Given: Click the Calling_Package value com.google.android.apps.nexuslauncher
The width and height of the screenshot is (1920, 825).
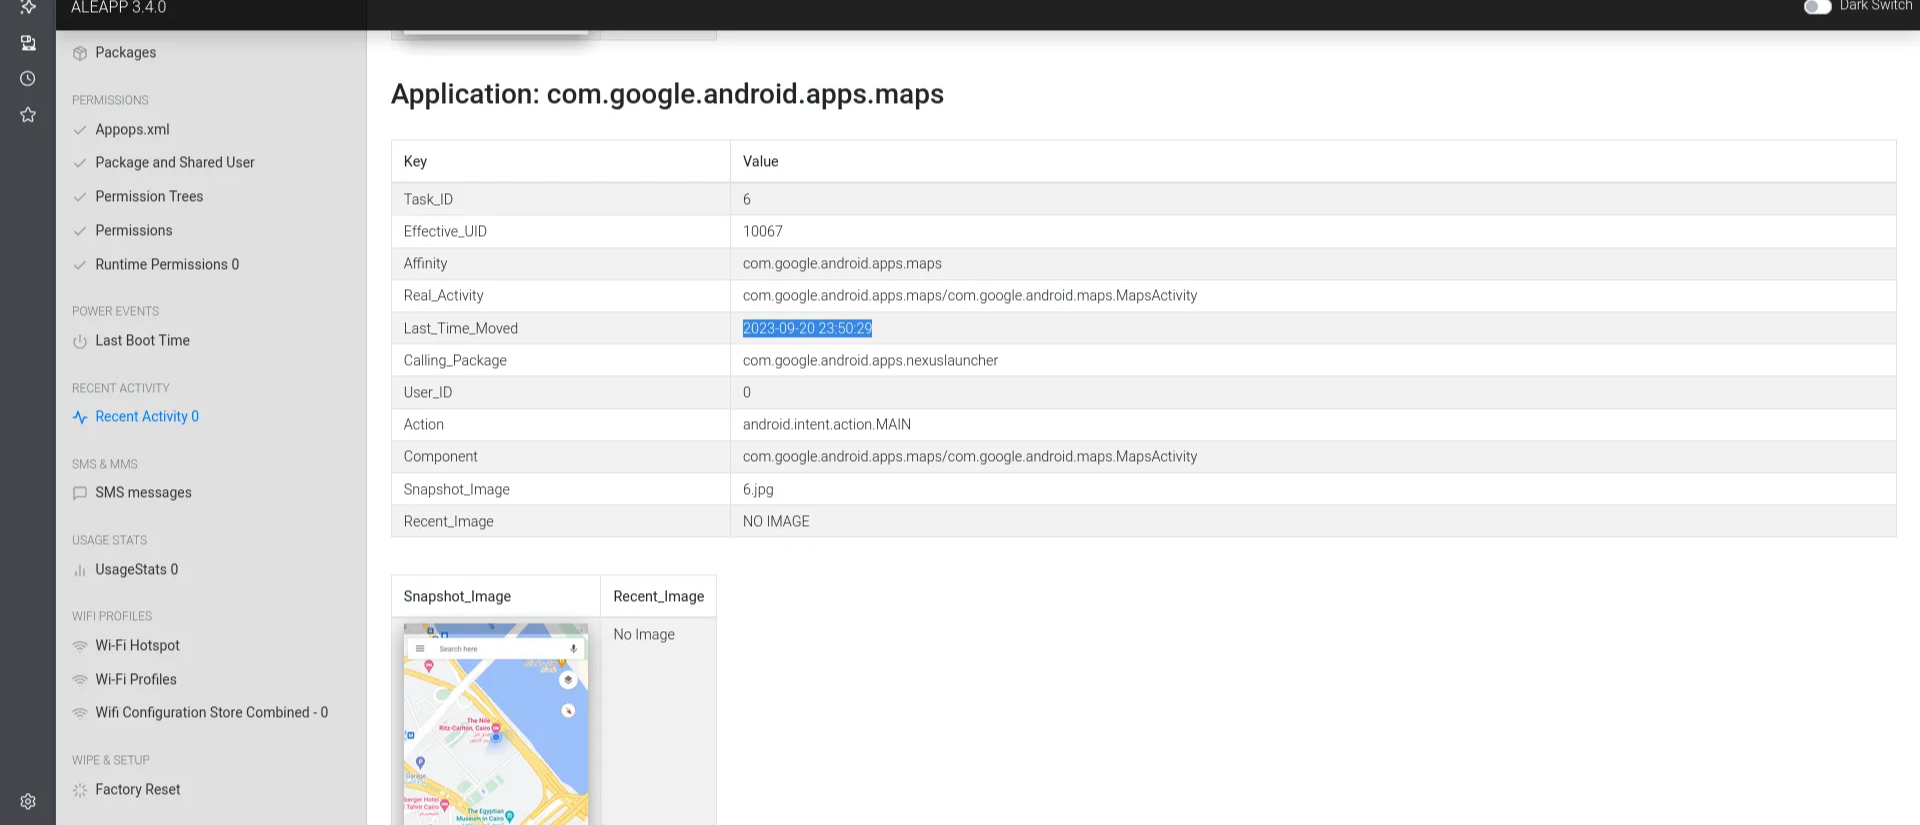Looking at the screenshot, I should [870, 360].
